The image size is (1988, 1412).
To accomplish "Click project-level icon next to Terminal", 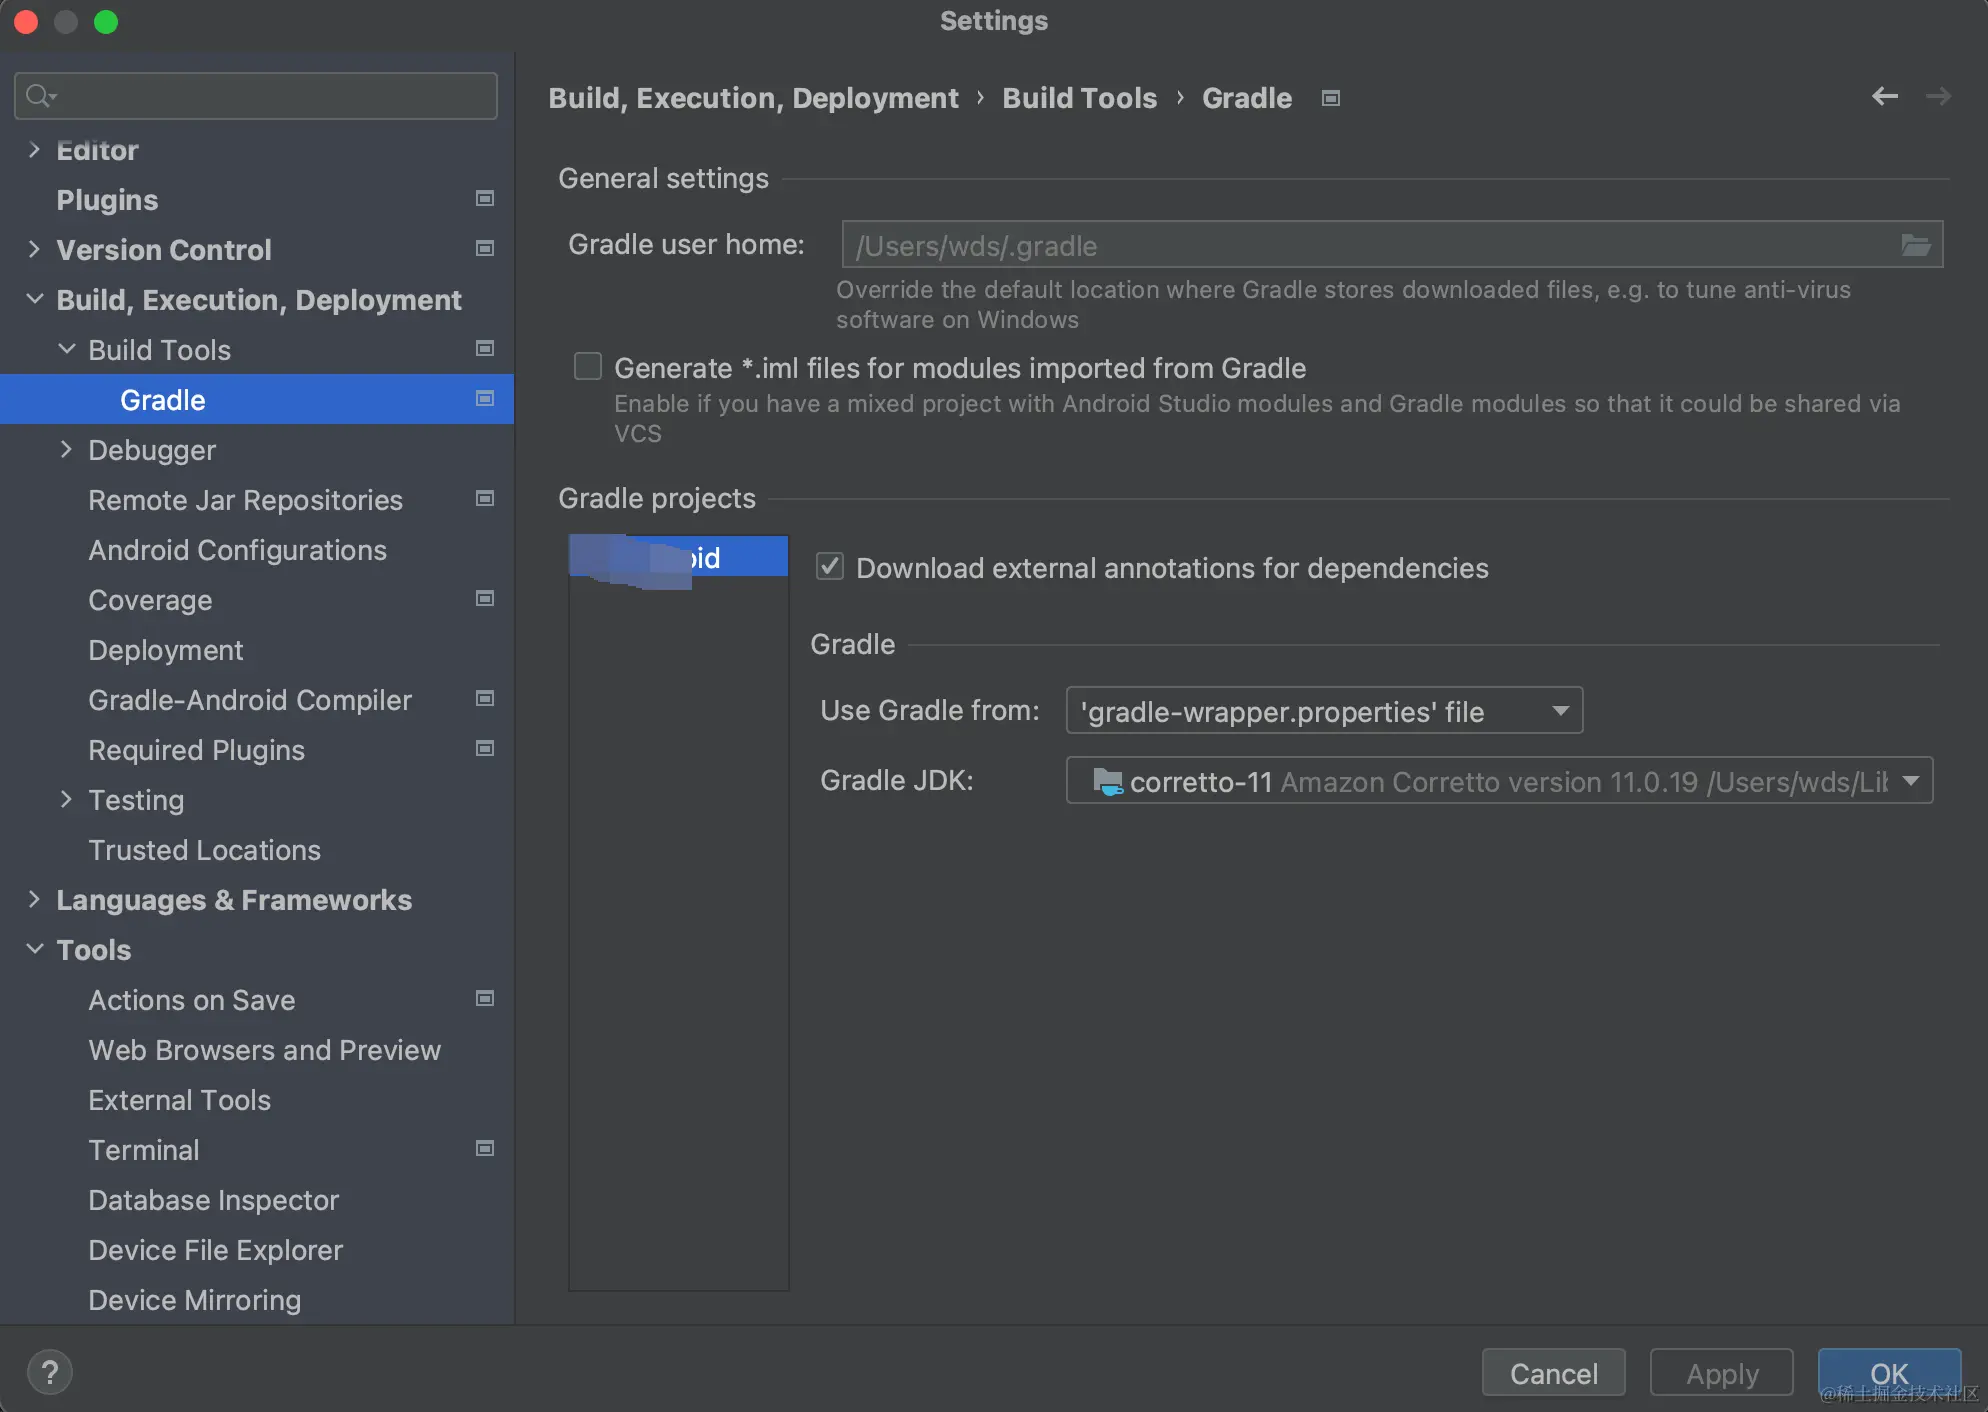I will point(485,1149).
